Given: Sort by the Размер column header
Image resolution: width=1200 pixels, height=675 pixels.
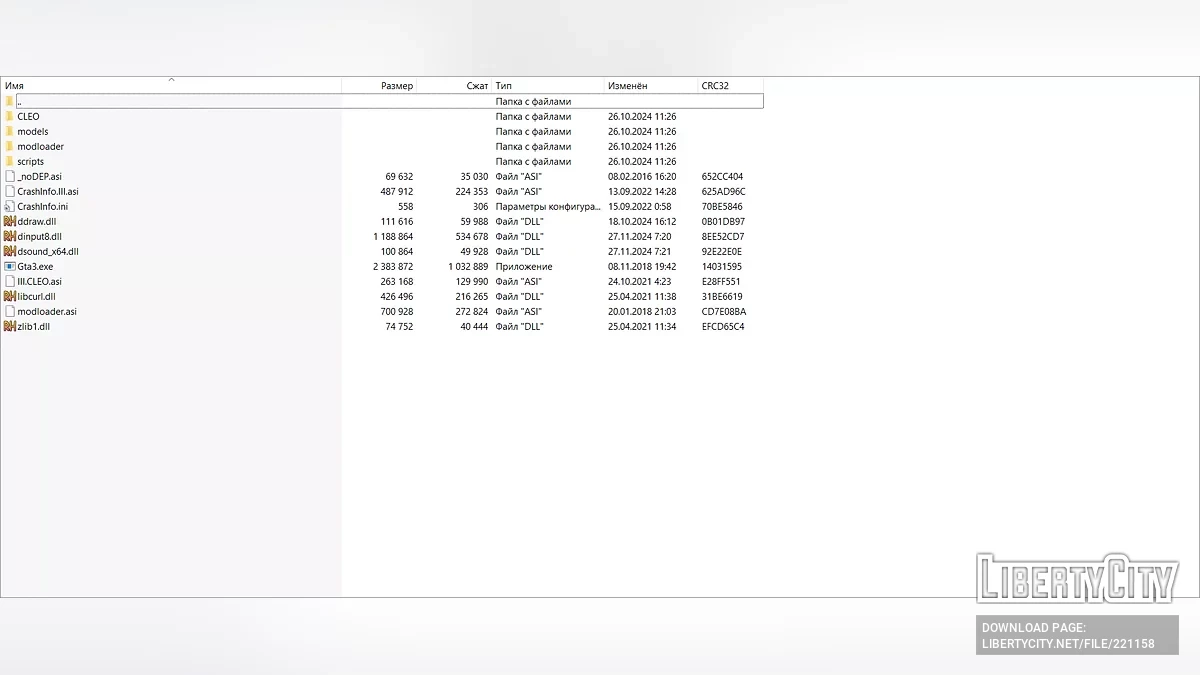Looking at the screenshot, I should click(x=396, y=86).
